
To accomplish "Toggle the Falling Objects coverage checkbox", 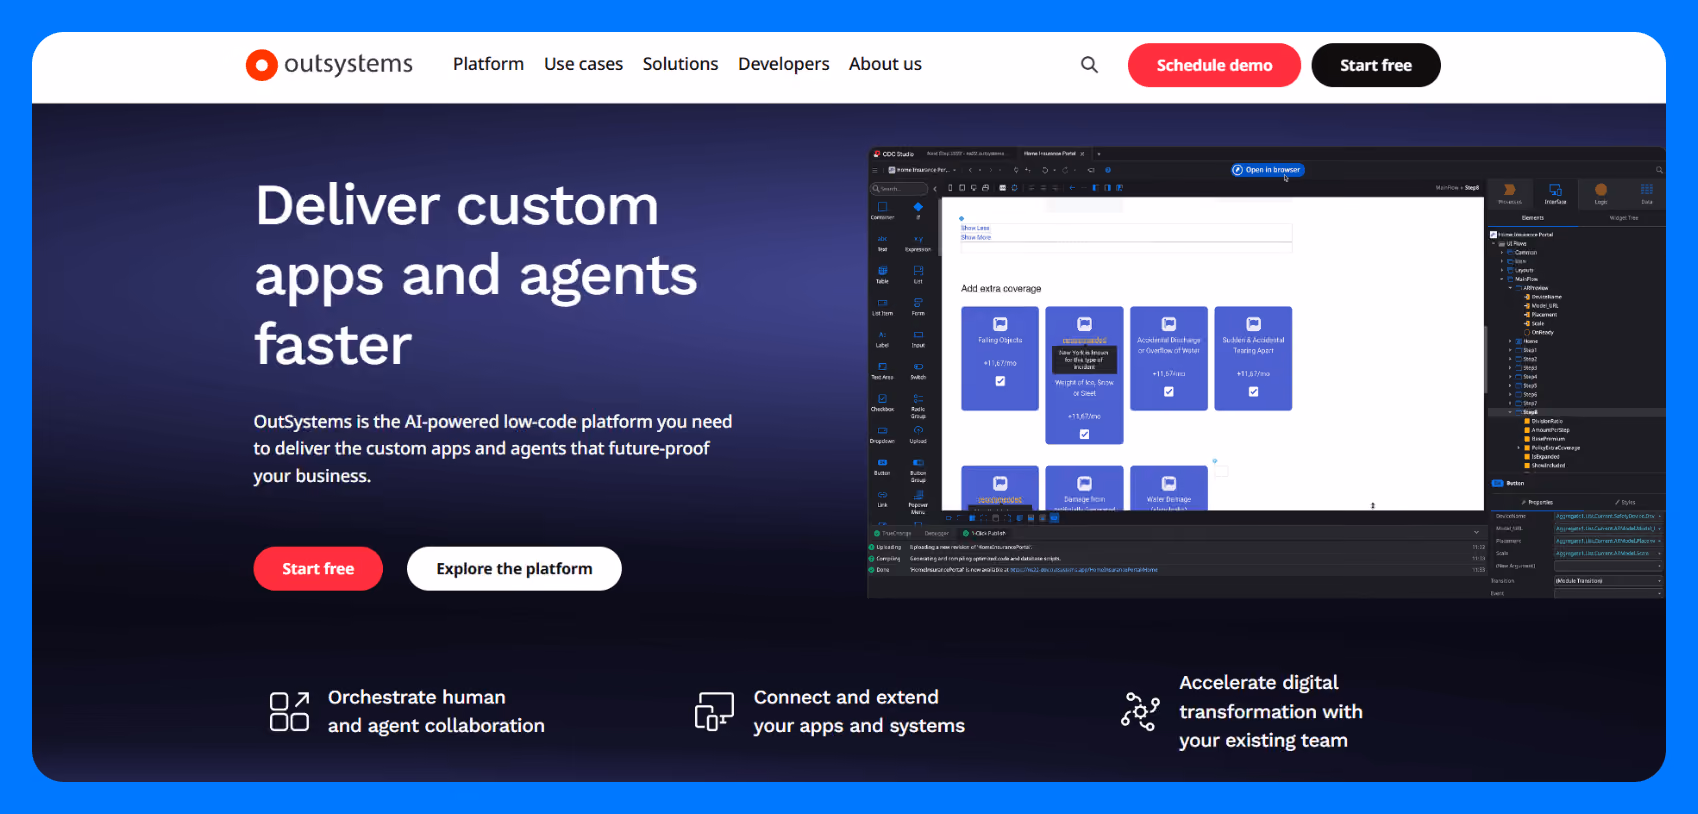I will (x=1000, y=381).
